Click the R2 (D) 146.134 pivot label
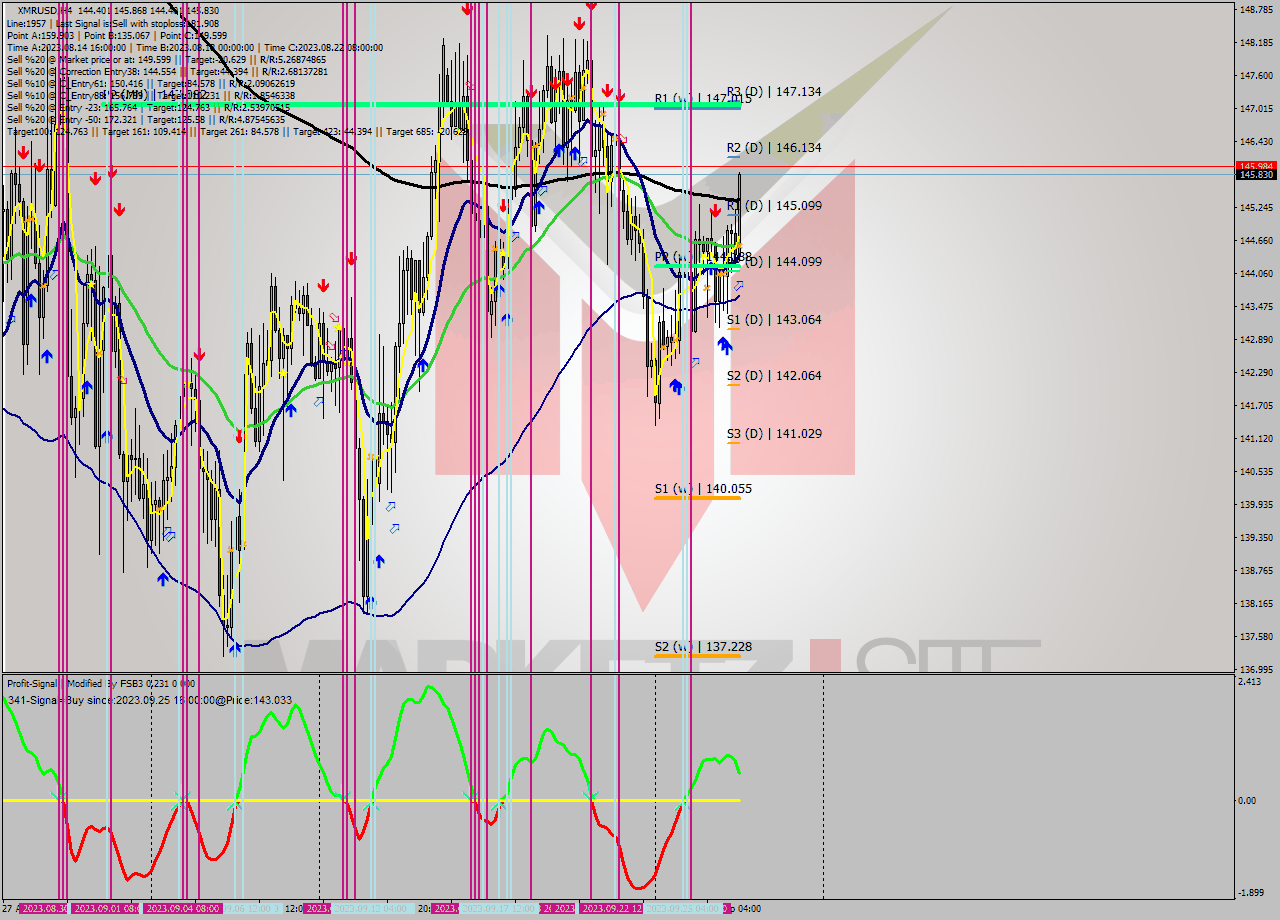Image resolution: width=1280 pixels, height=920 pixels. tap(774, 147)
